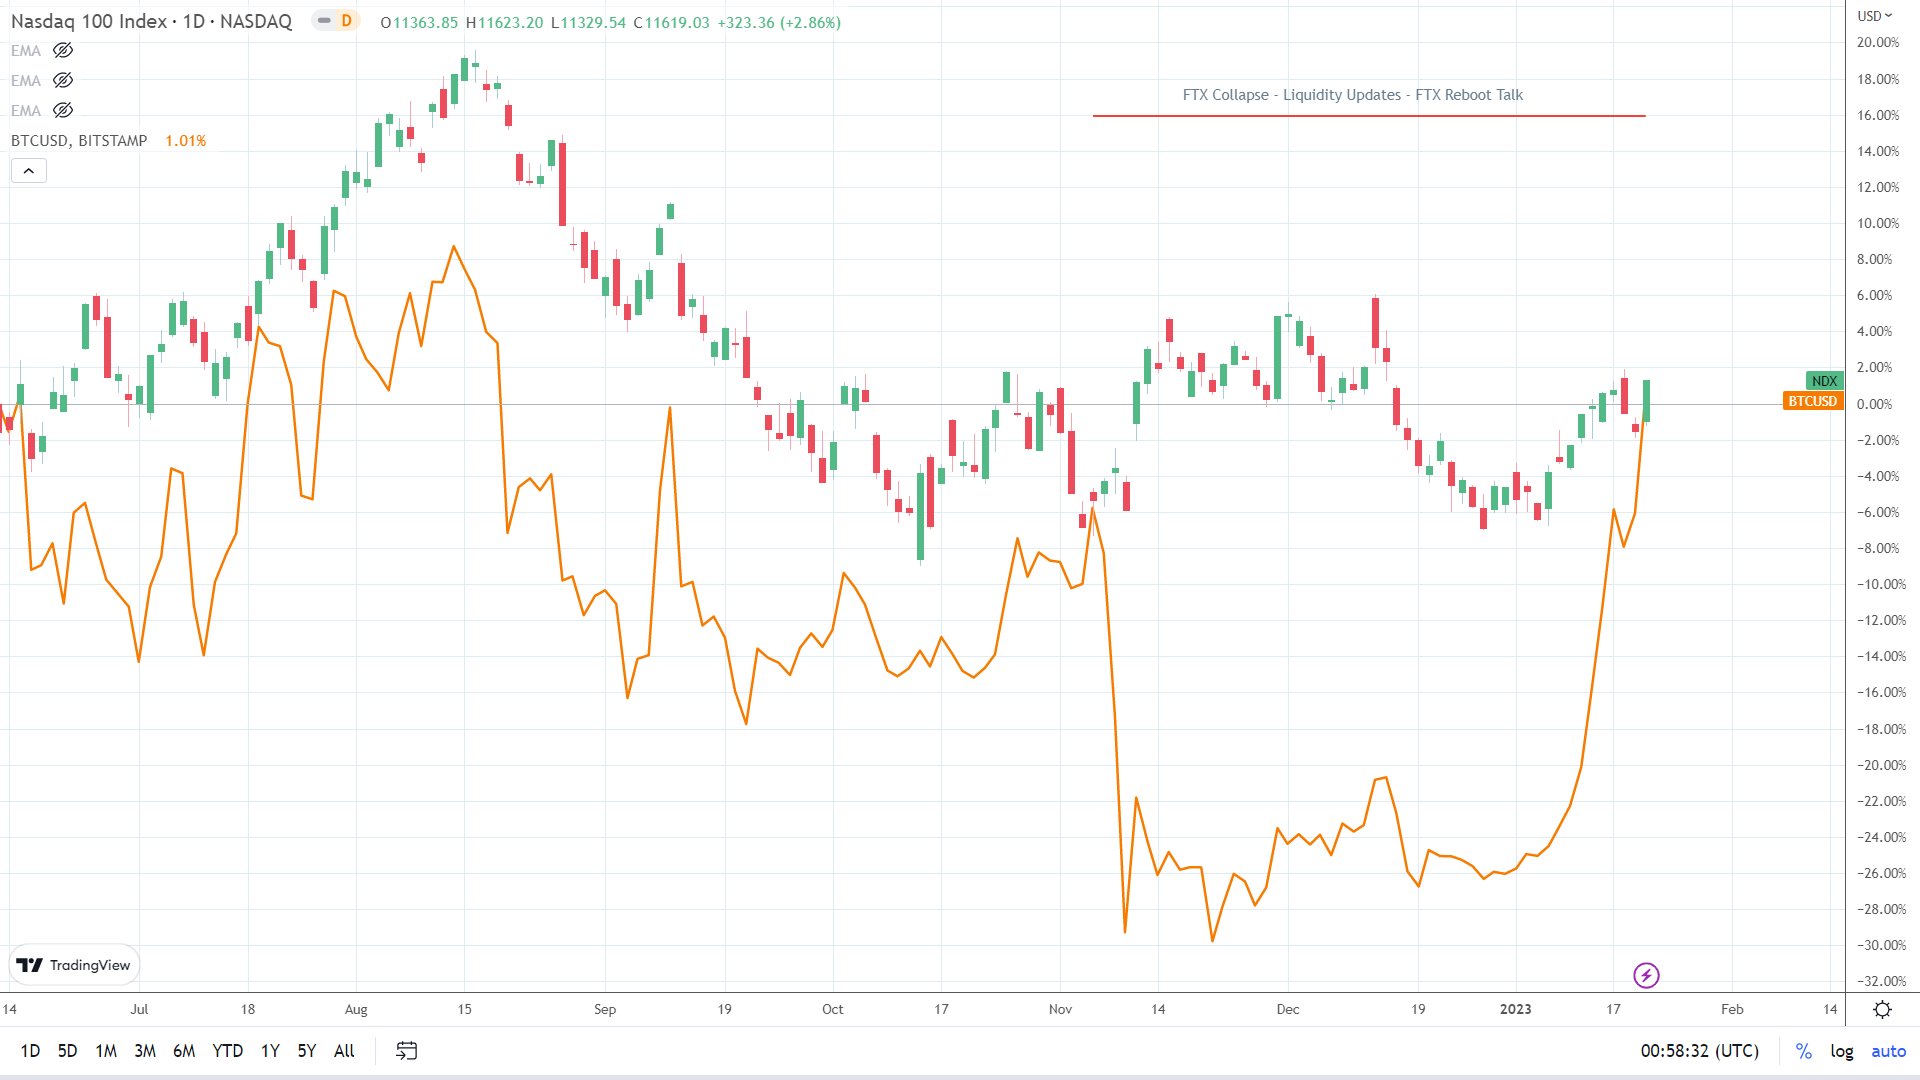Image resolution: width=1920 pixels, height=1080 pixels.
Task: Click the +323.36 (+2.86%) change value
Action: [x=779, y=22]
